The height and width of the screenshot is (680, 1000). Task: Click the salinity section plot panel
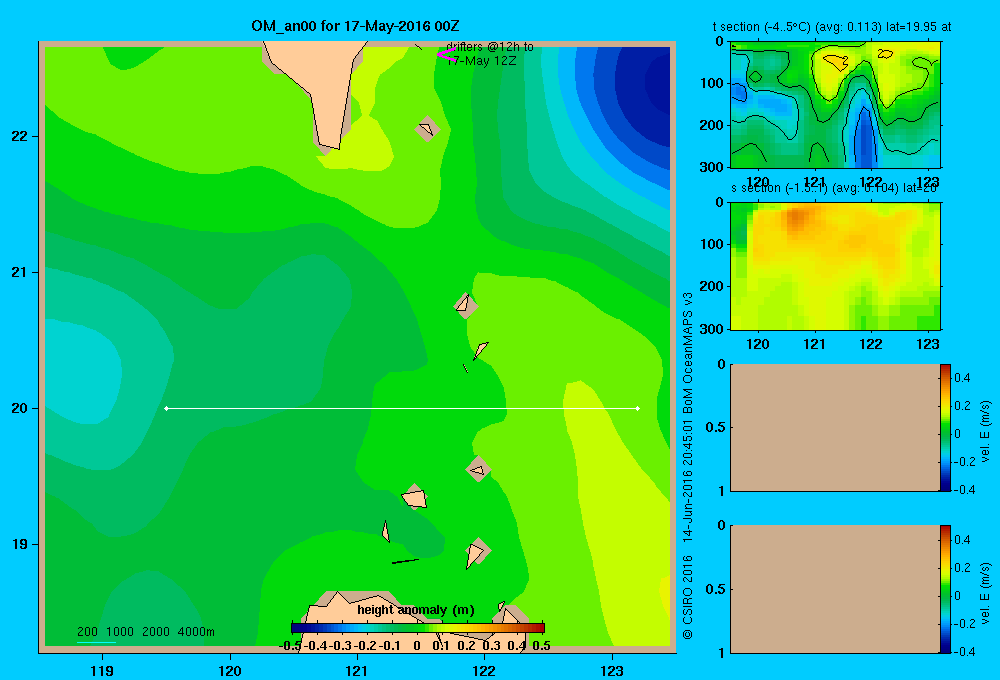pos(835,266)
